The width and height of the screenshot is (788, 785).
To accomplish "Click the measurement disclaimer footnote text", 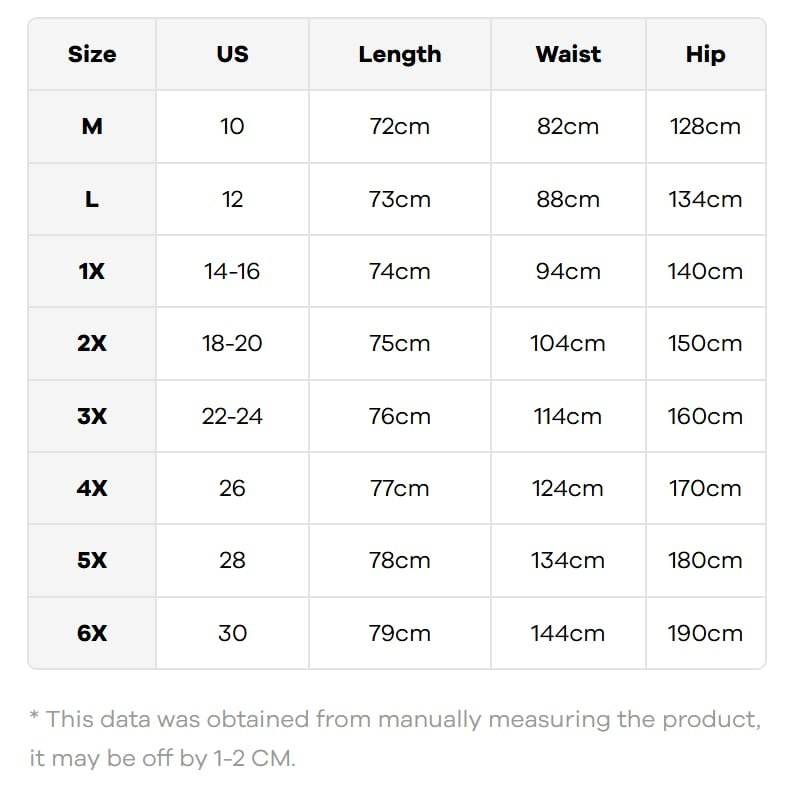I will (394, 738).
